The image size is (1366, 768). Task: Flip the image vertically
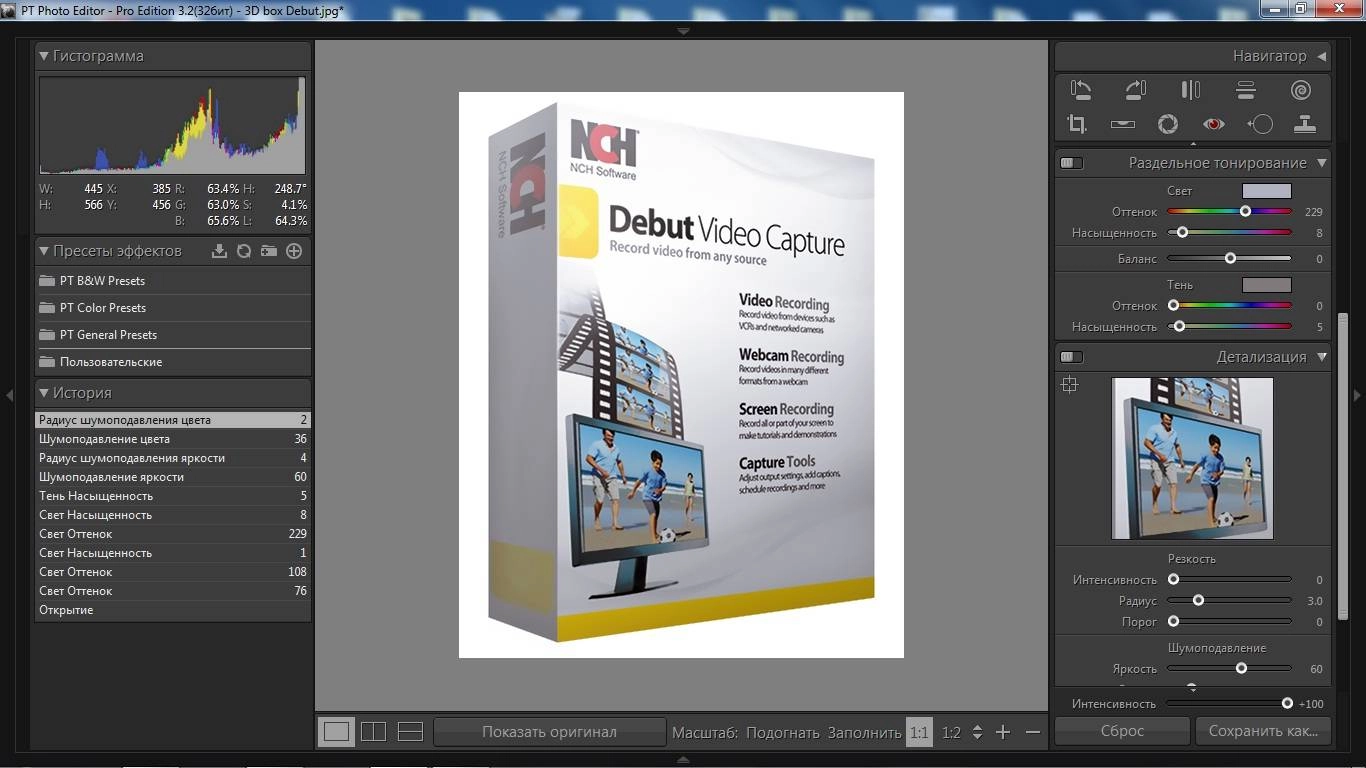(x=1245, y=90)
